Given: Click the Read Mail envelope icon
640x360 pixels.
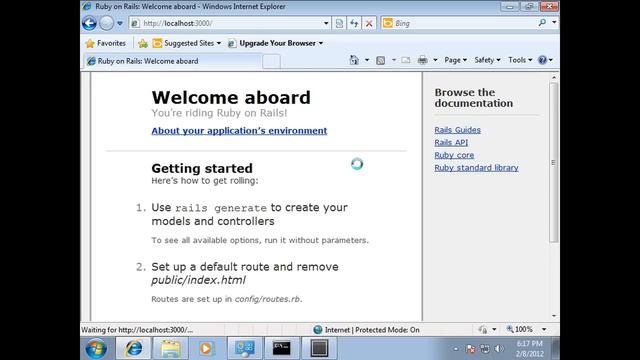Looking at the screenshot, I should coord(406,60).
